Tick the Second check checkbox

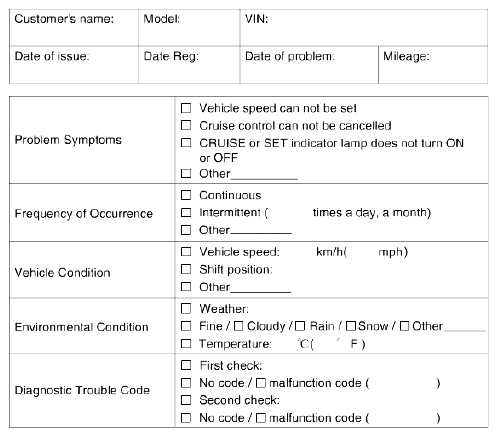(x=186, y=400)
